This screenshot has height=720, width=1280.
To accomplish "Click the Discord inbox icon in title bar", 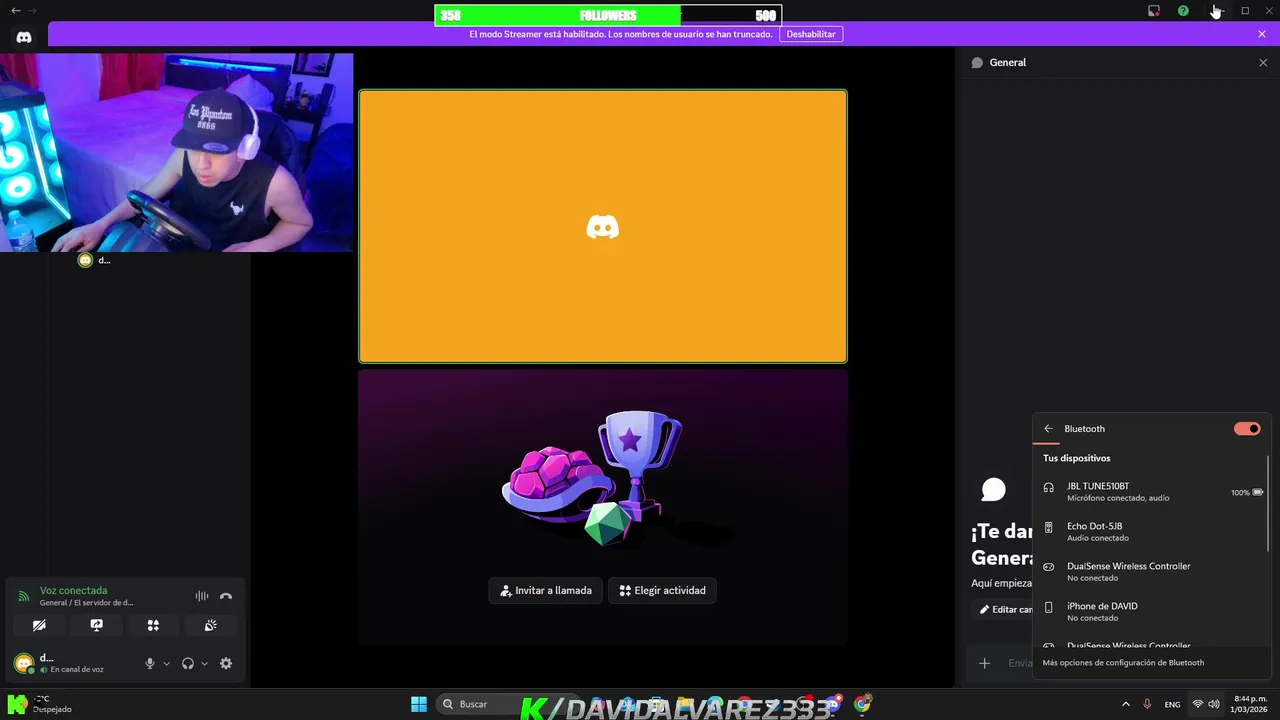I will pyautogui.click(x=1153, y=10).
